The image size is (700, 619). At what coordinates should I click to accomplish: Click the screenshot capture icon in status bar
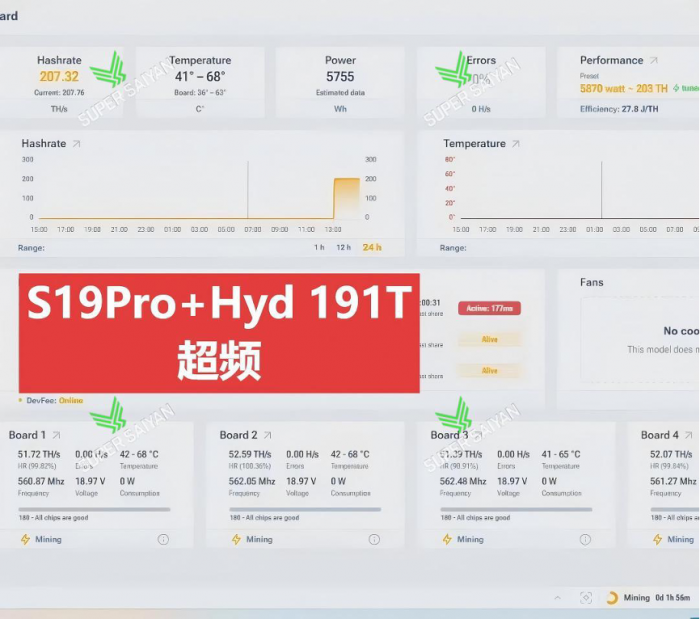586,598
